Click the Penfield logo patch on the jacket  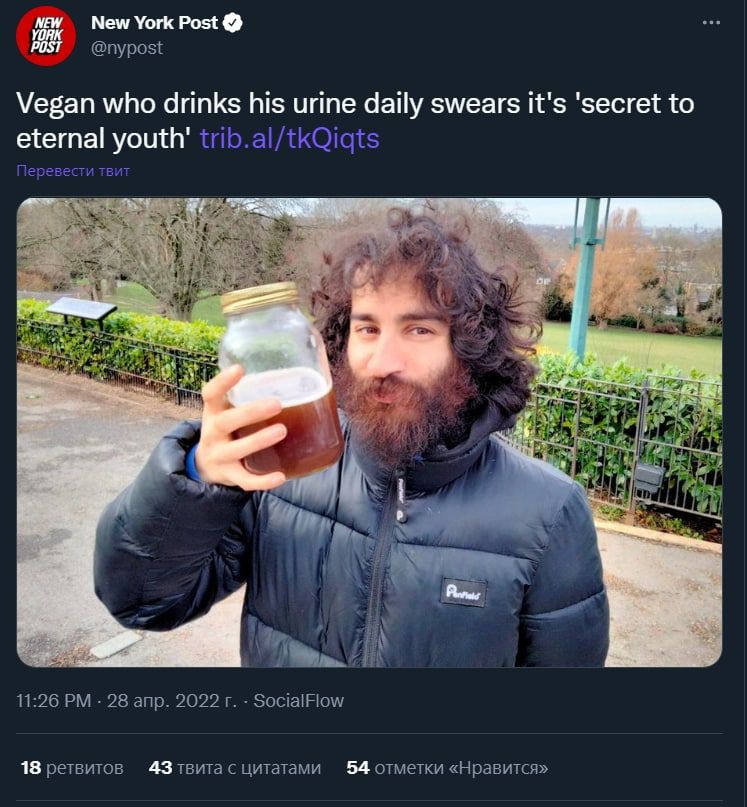click(463, 592)
